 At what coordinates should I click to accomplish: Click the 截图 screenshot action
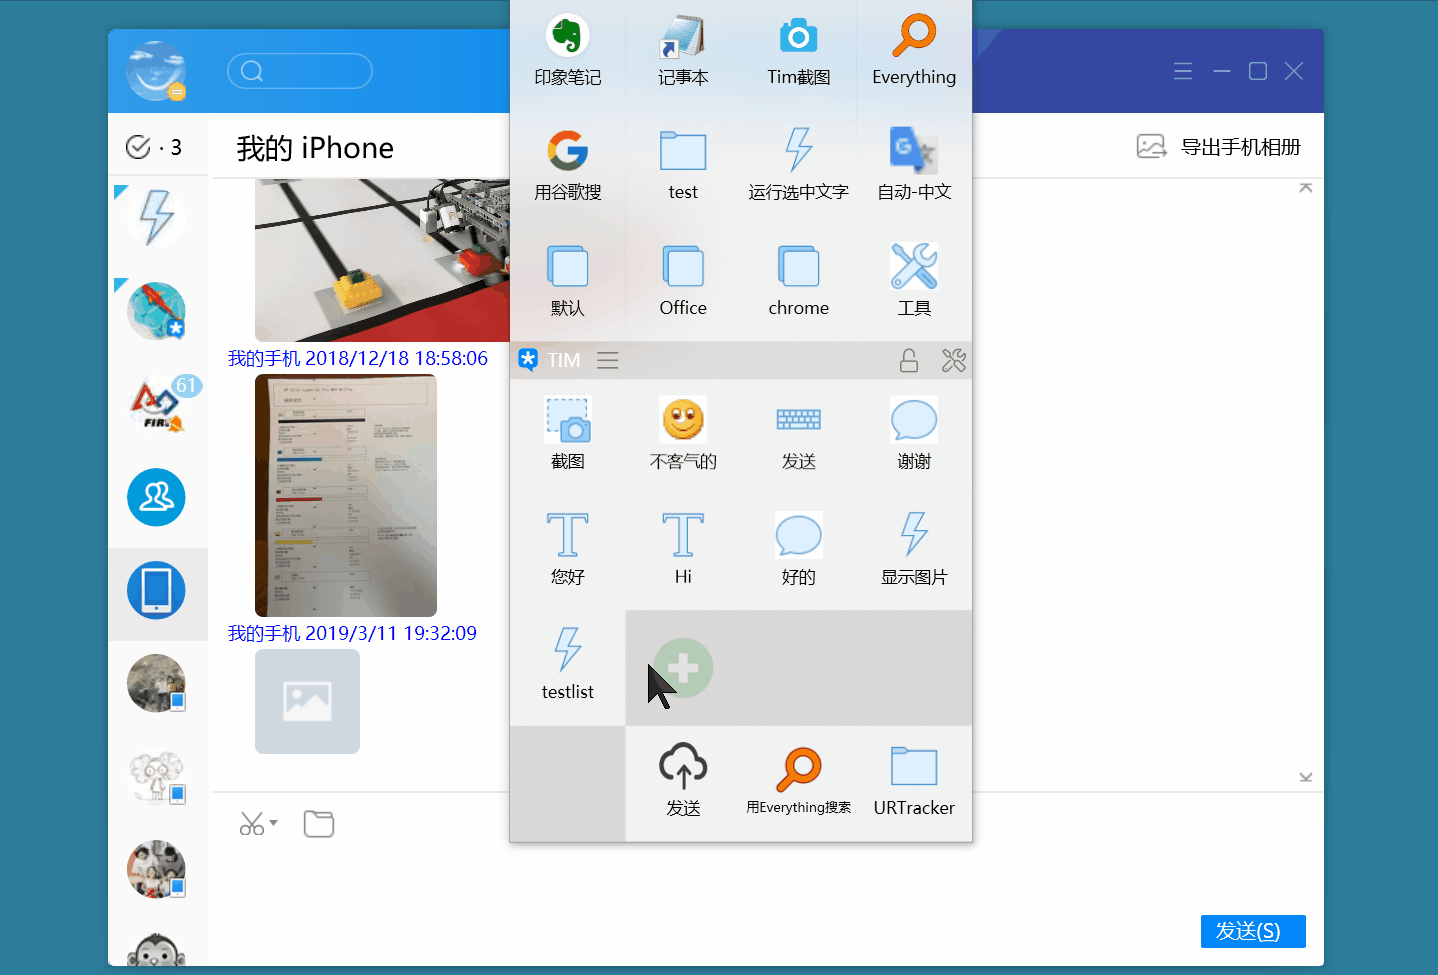pos(567,420)
